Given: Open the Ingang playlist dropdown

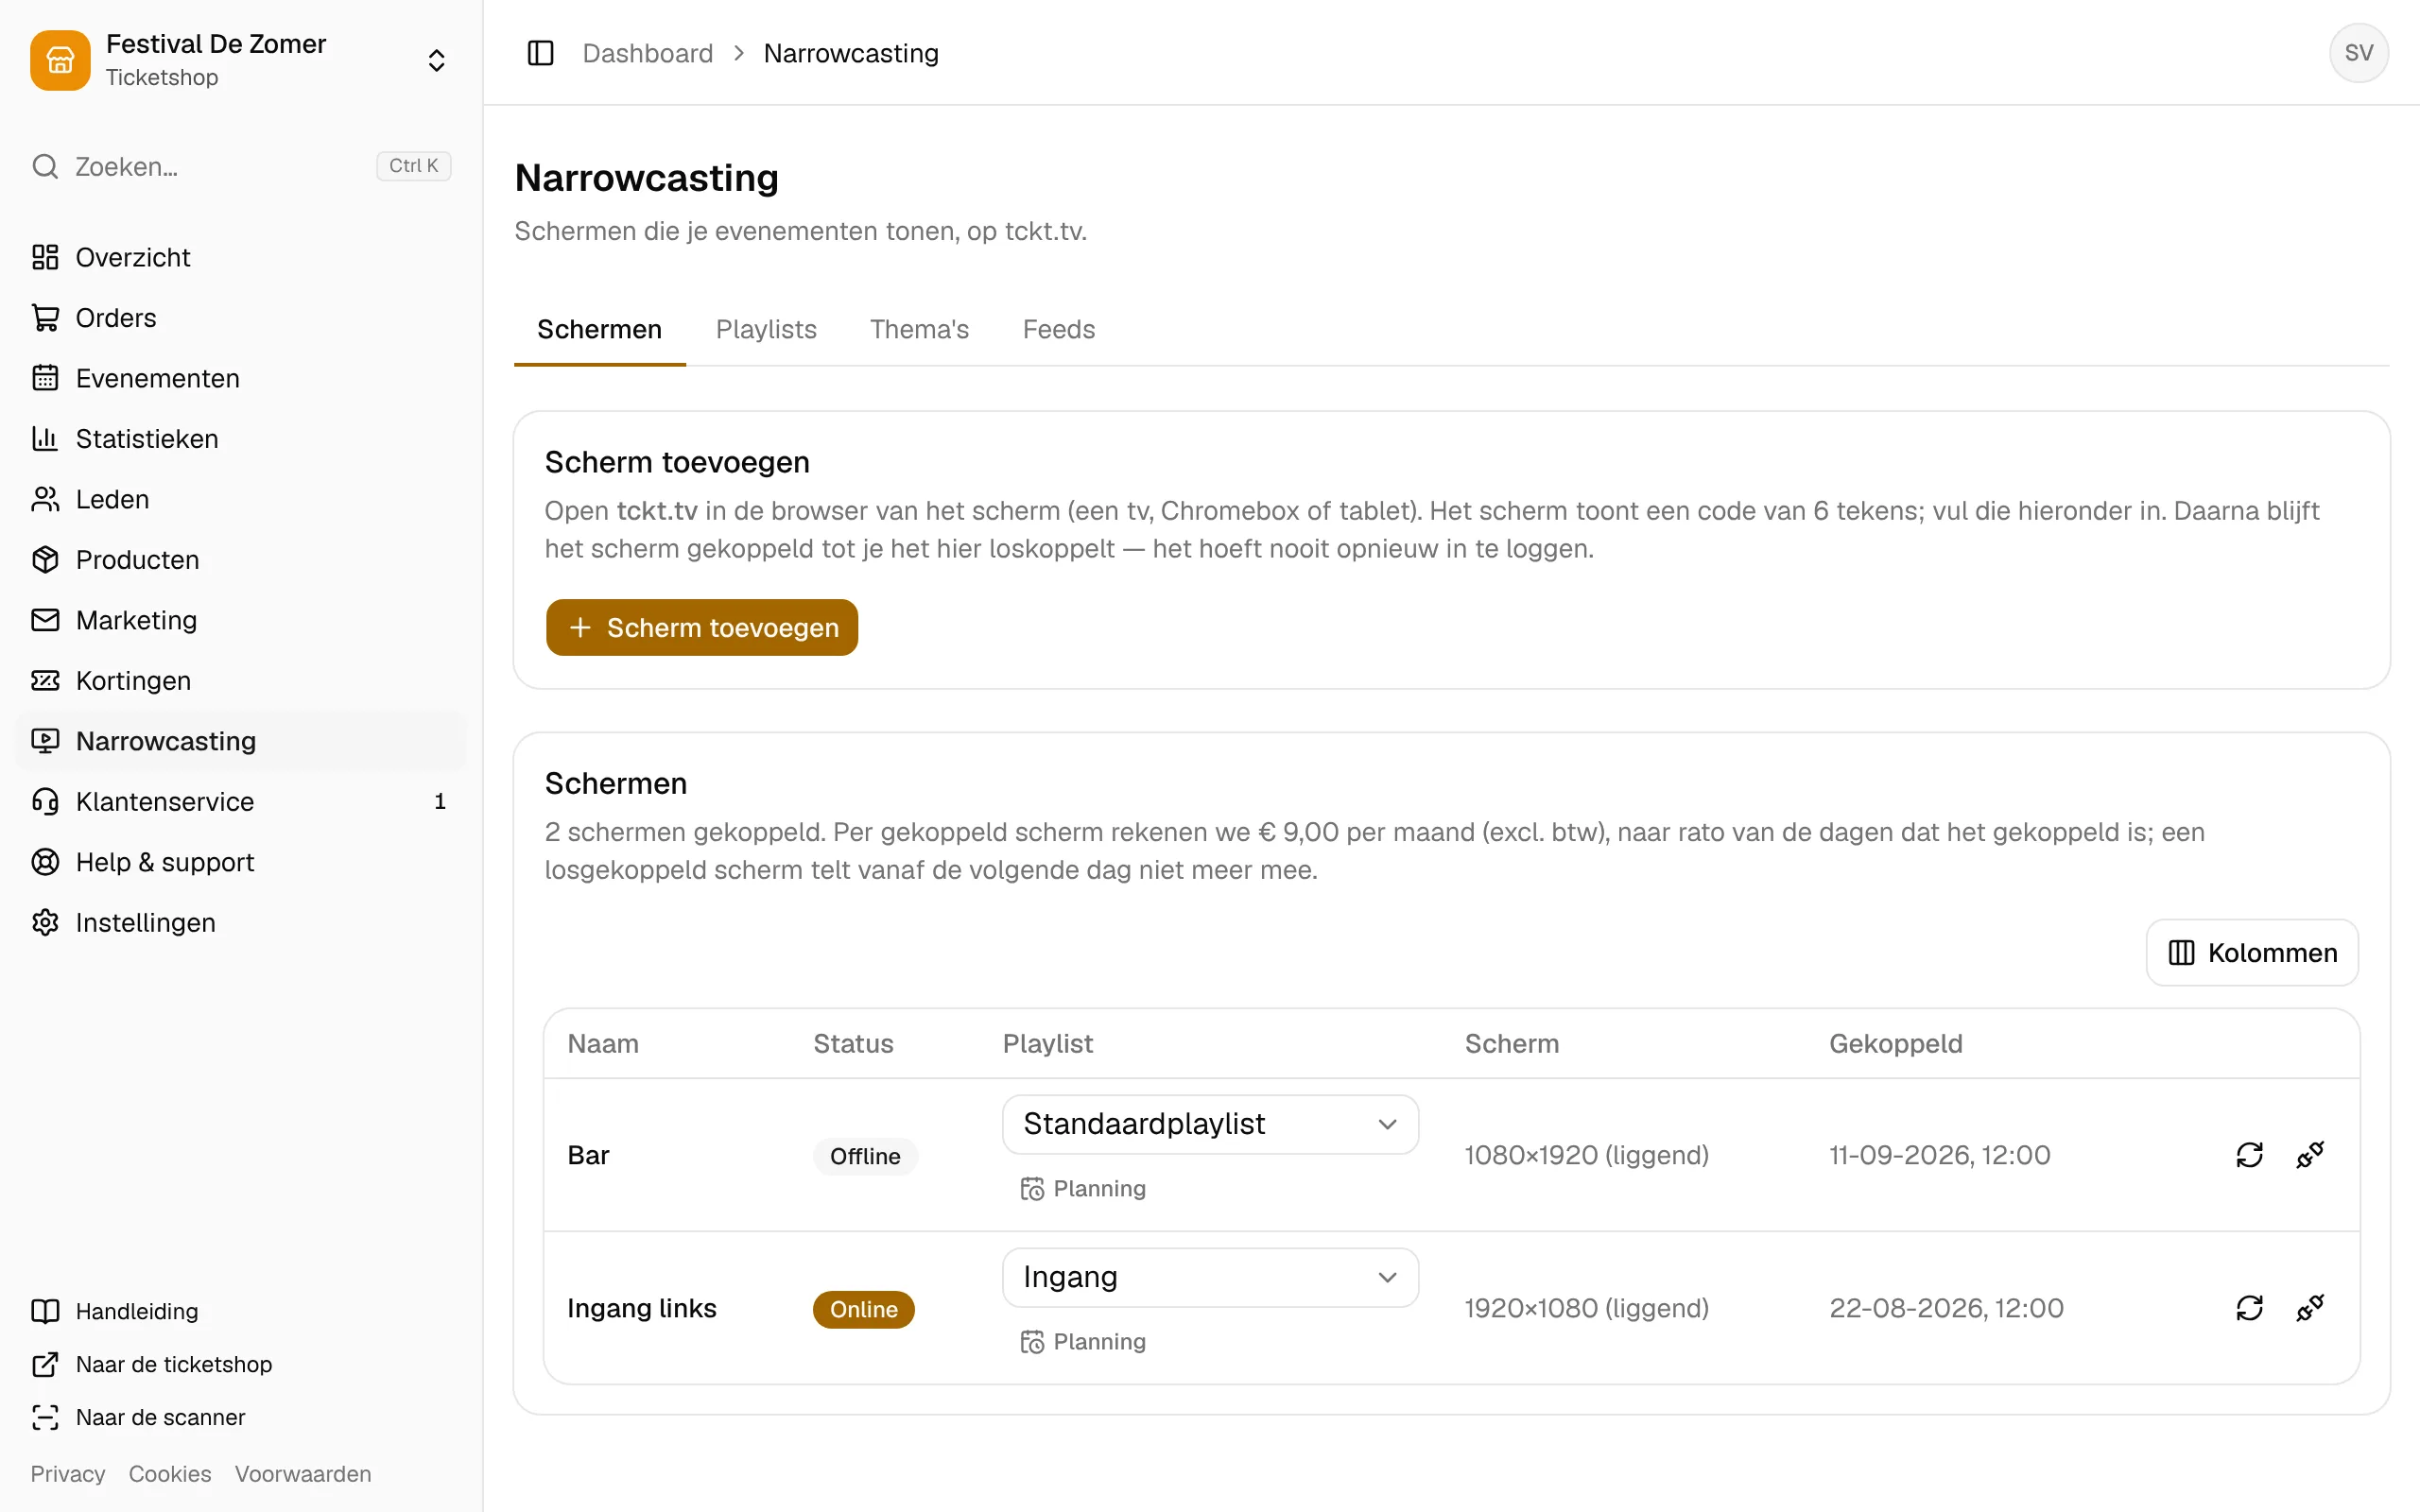Looking at the screenshot, I should pos(1210,1277).
